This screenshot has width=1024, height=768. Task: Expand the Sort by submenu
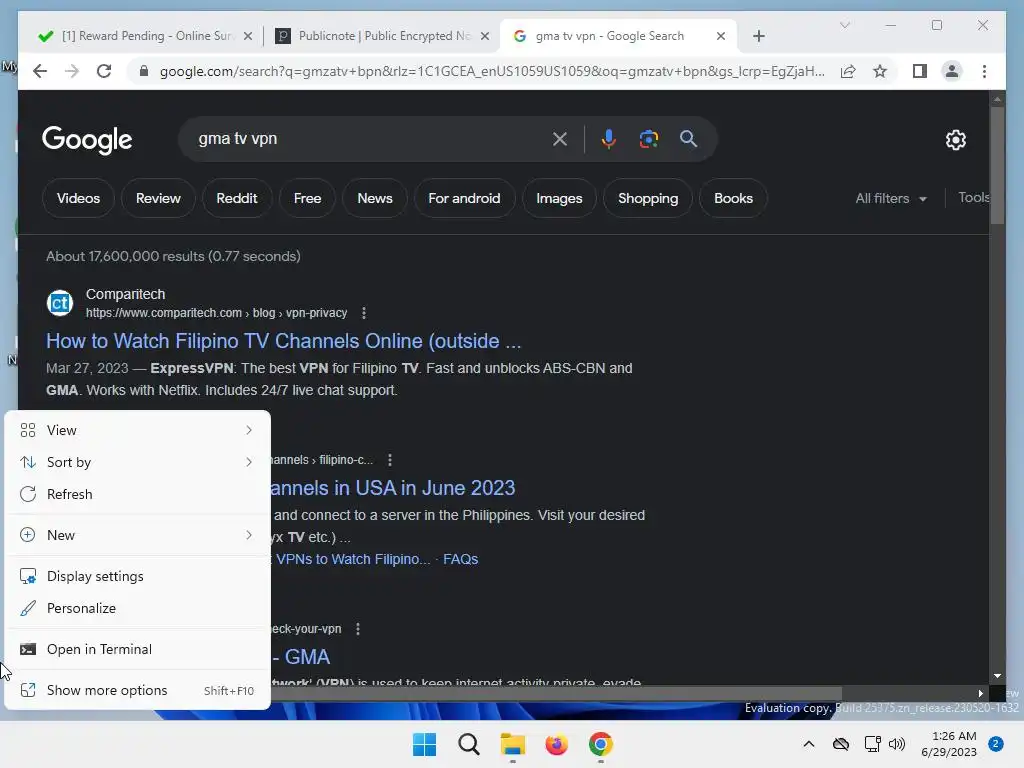(137, 462)
